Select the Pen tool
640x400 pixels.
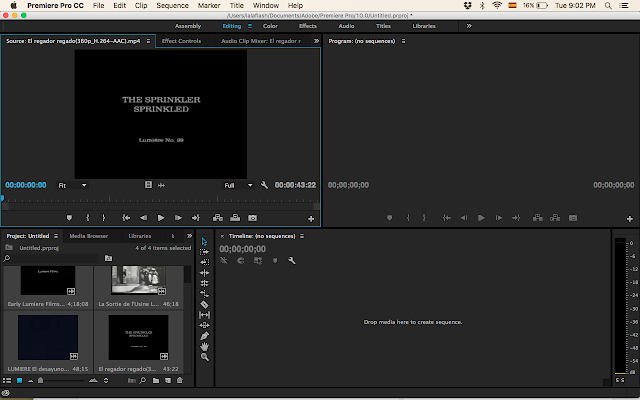204,336
